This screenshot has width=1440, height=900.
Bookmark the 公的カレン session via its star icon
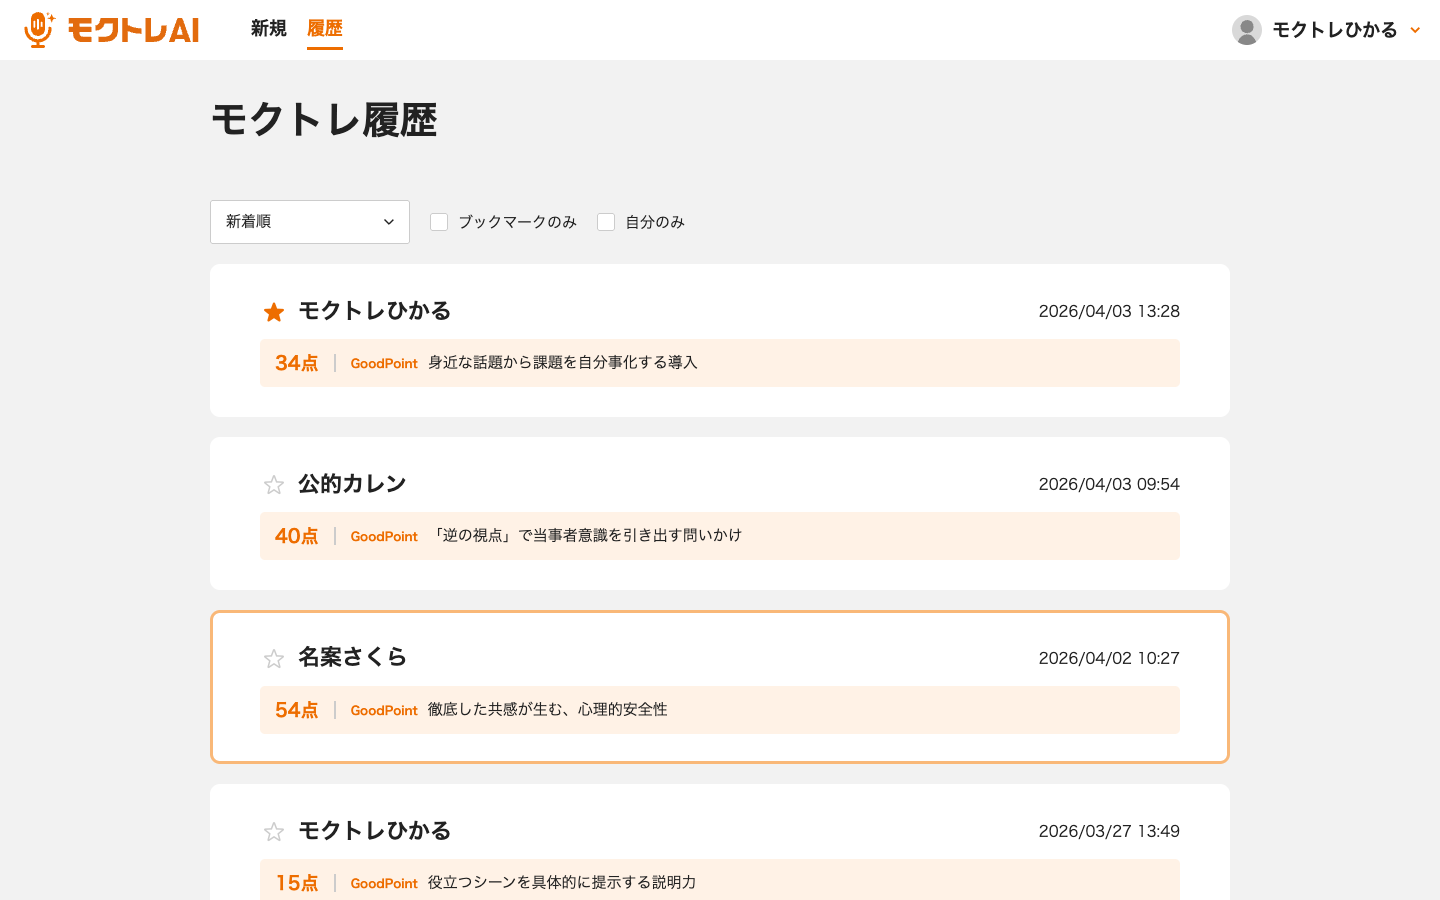coord(274,484)
